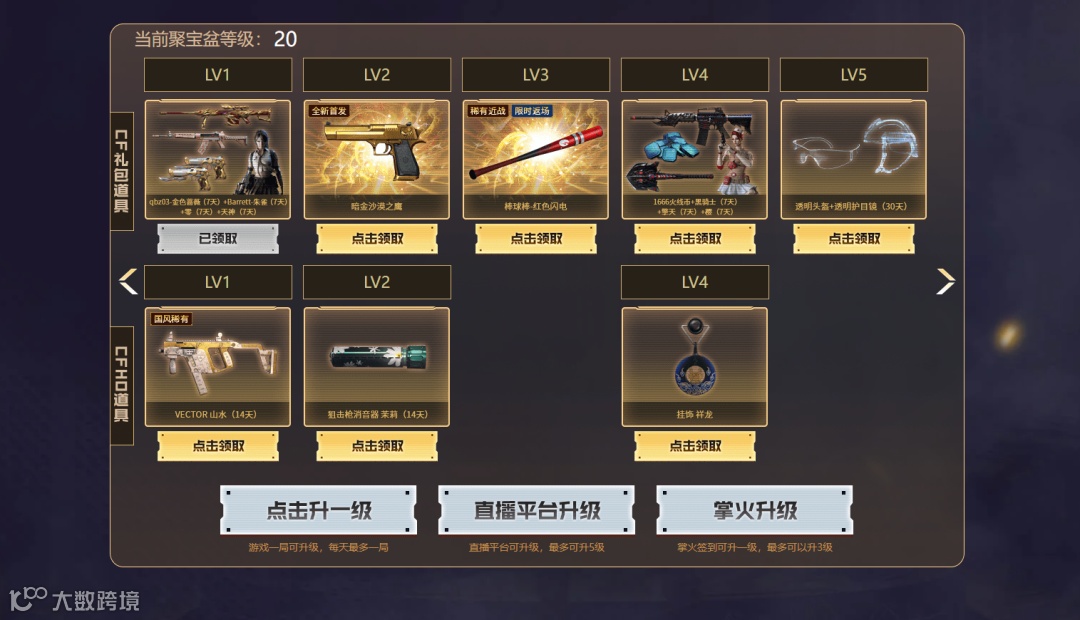
Task: Claim the LV5 transparent helmet reward
Action: coord(854,239)
